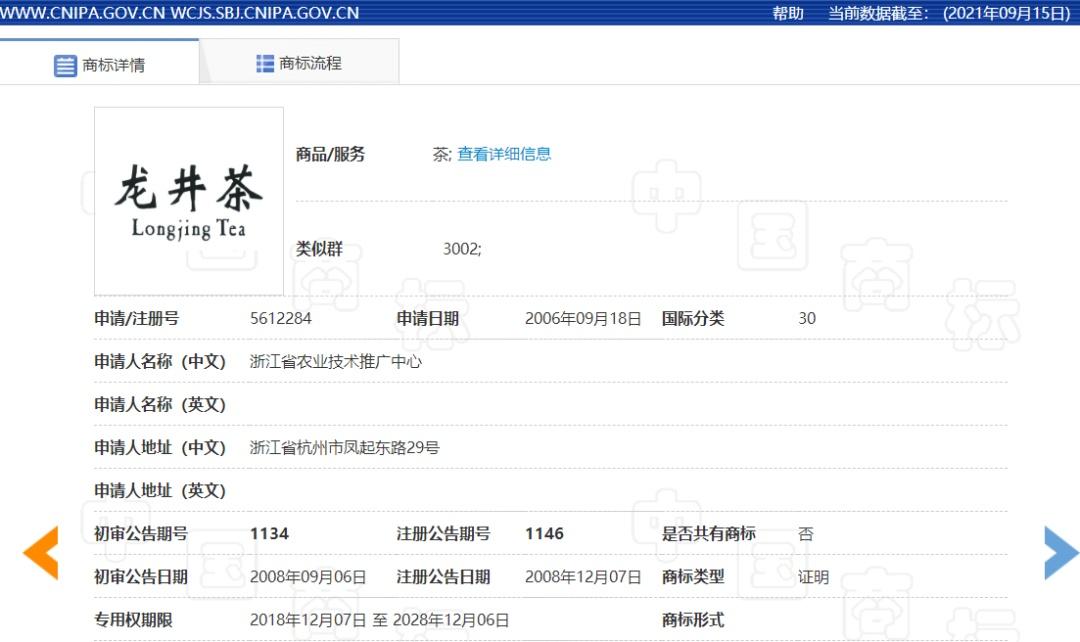
Task: Click the 注册公告期号 label
Action: coord(444,534)
